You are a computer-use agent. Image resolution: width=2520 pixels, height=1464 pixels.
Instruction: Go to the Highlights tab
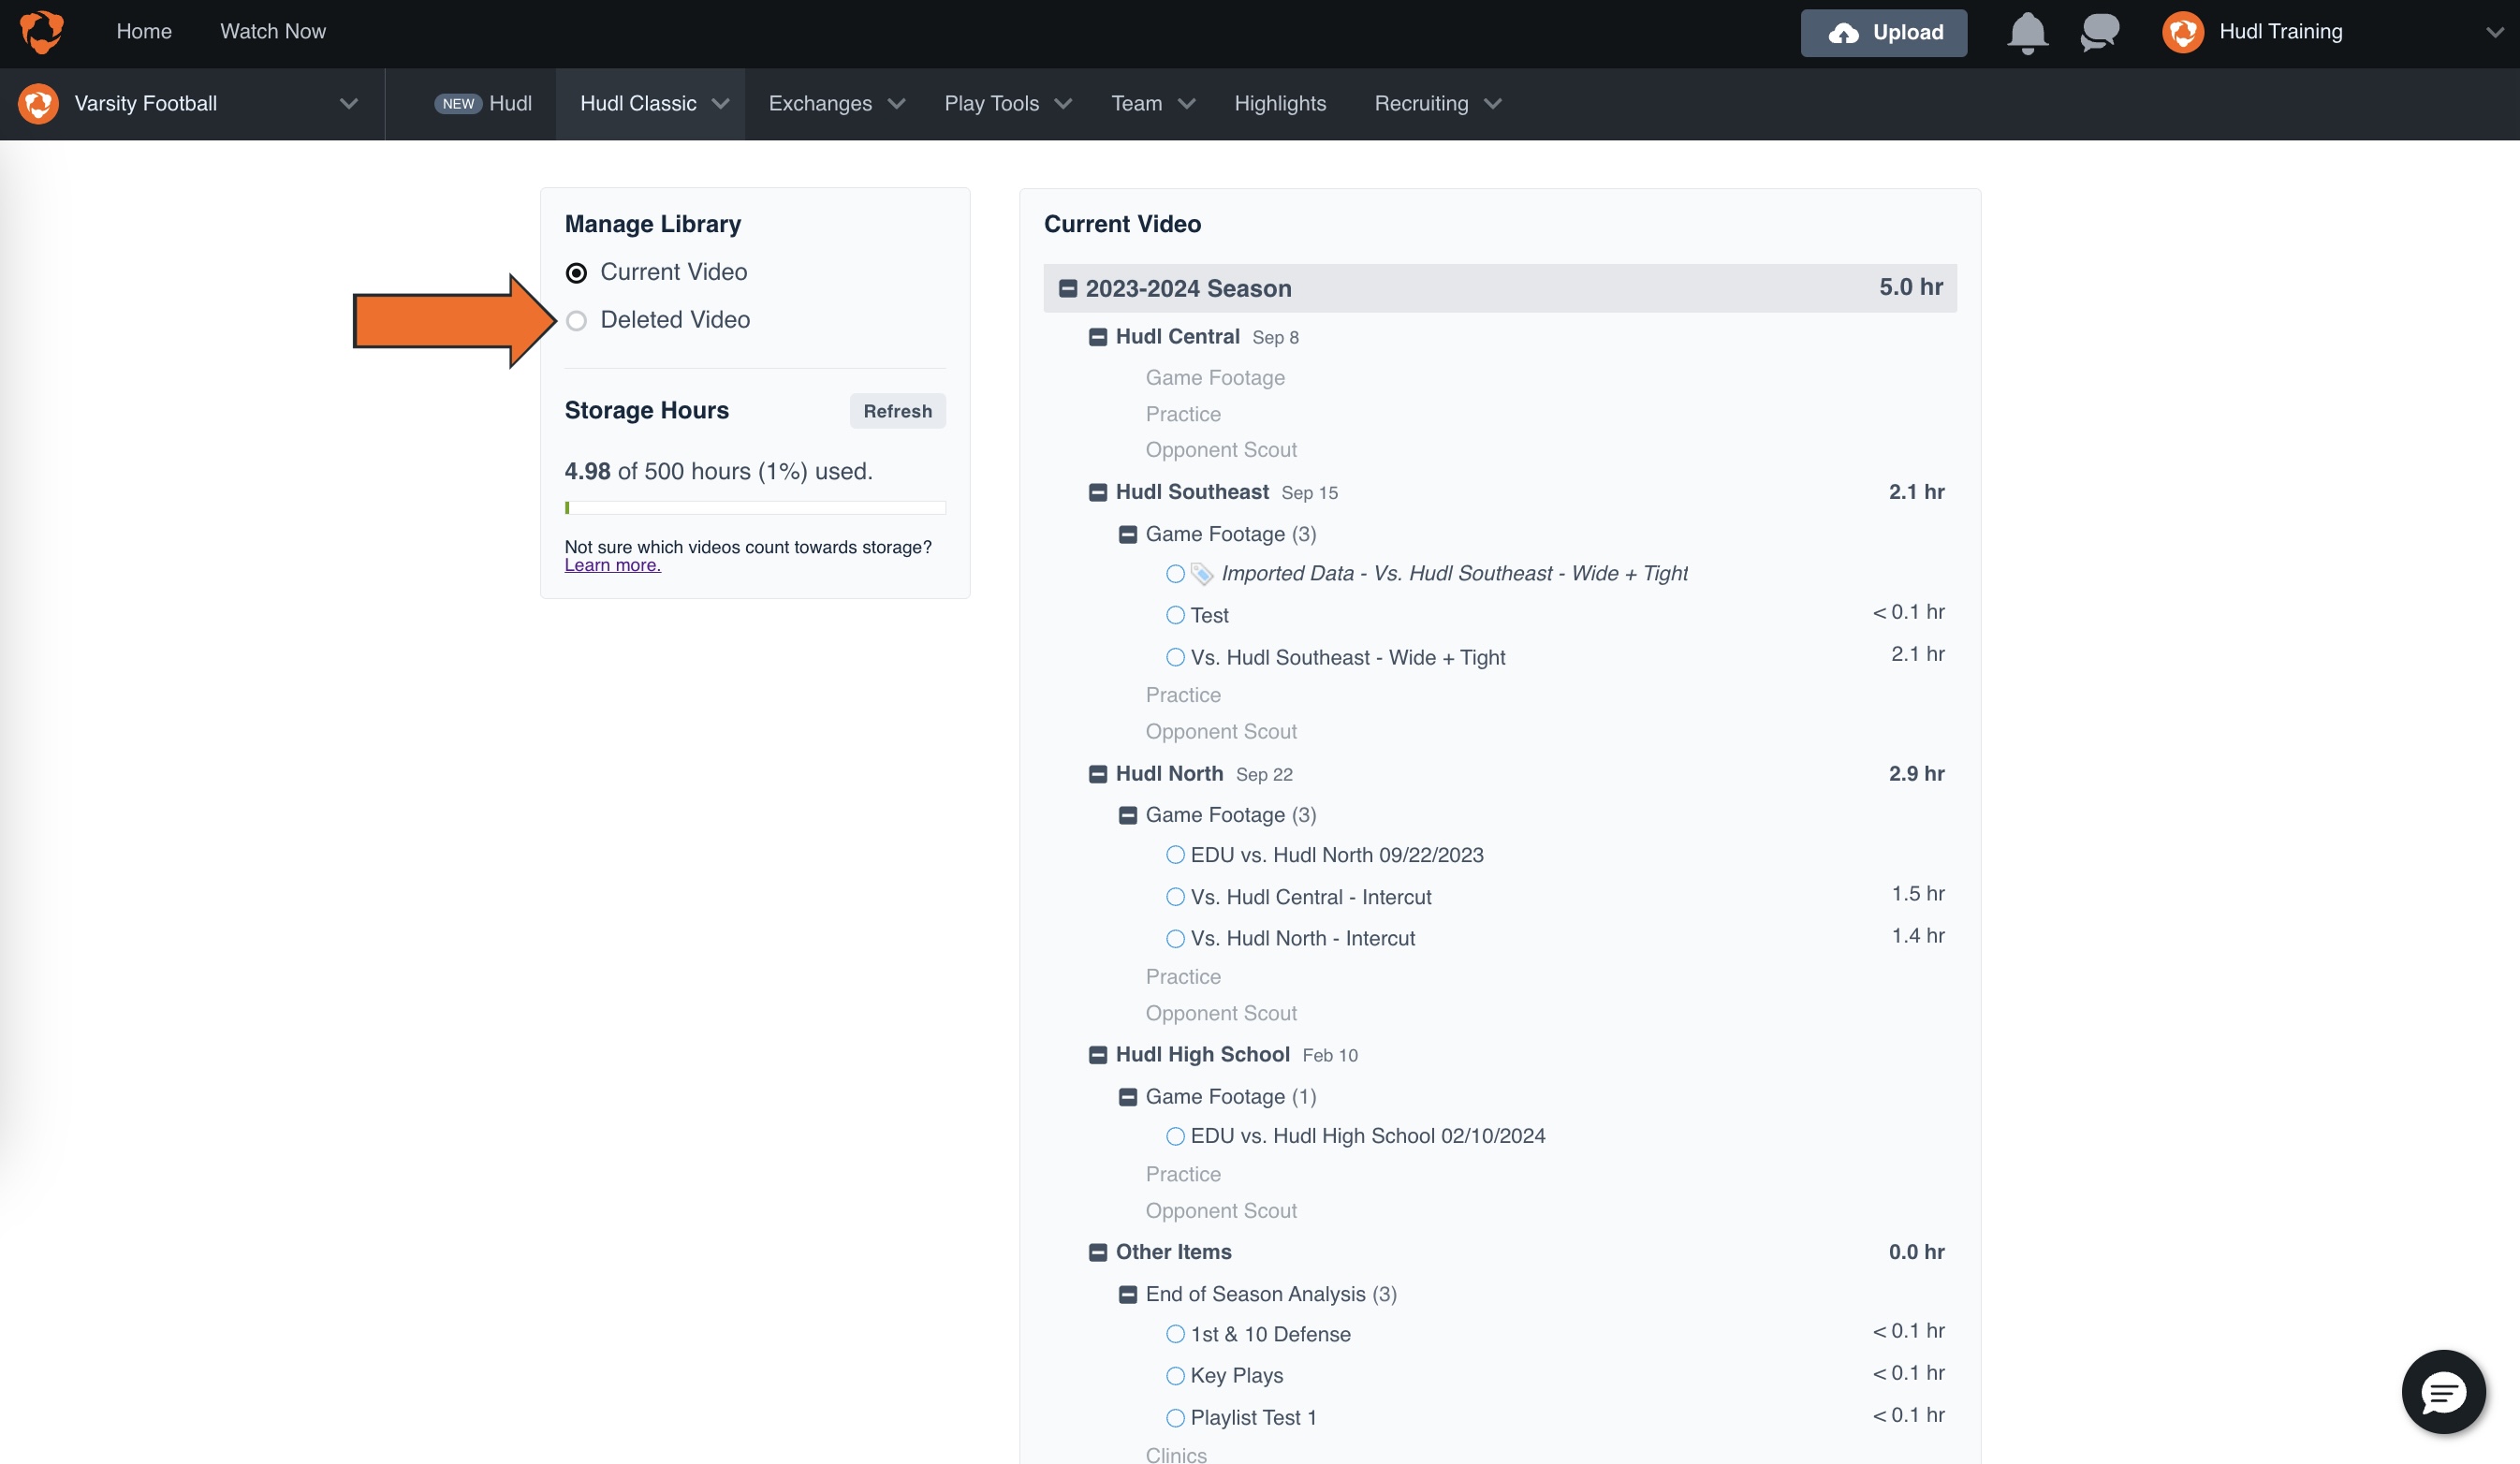coord(1279,104)
